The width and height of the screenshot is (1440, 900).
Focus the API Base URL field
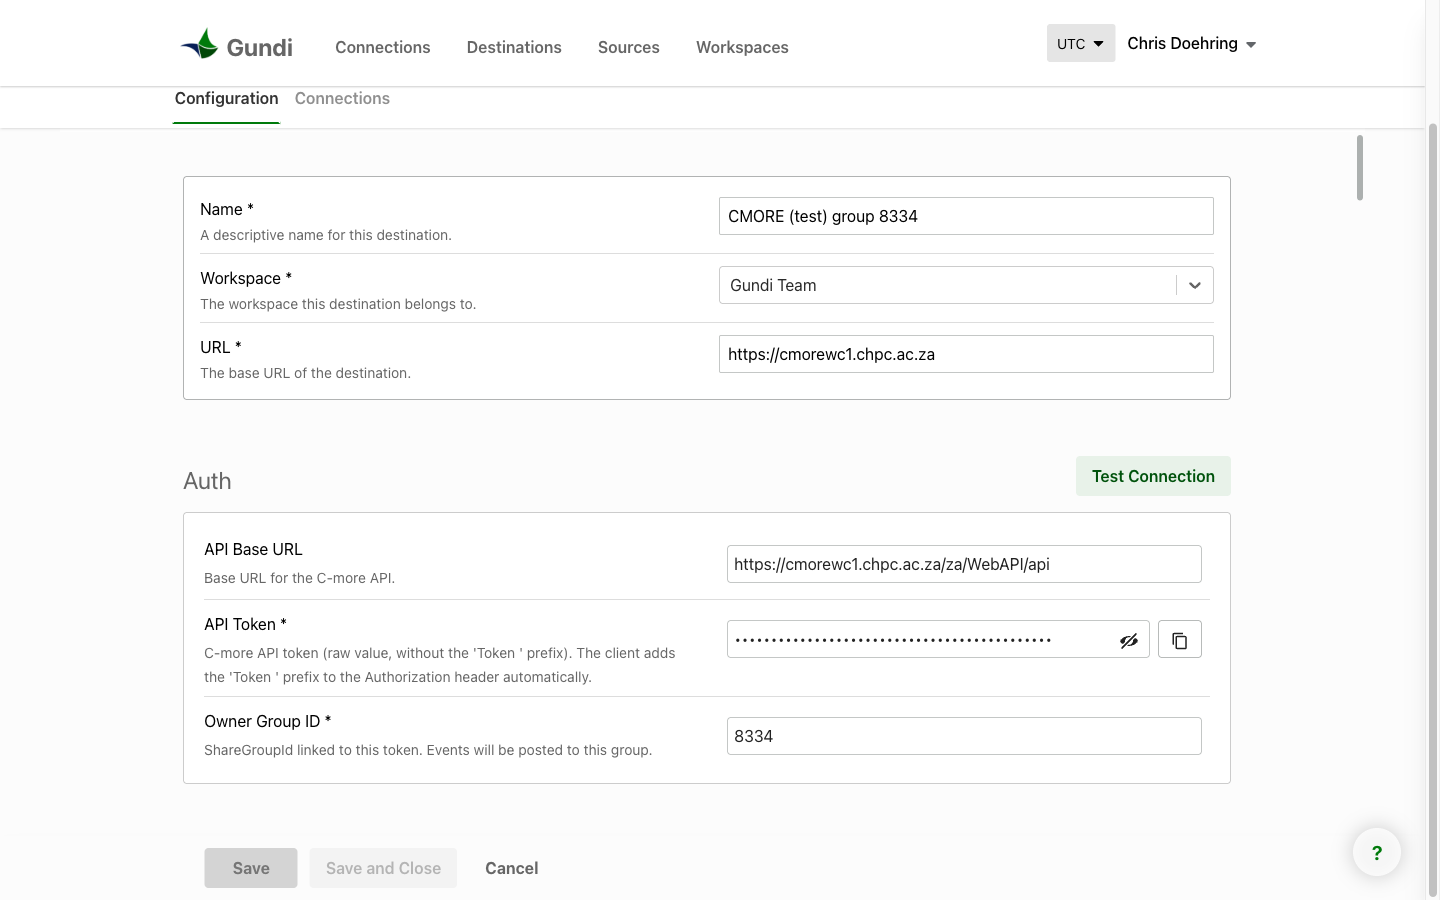pyautogui.click(x=964, y=564)
